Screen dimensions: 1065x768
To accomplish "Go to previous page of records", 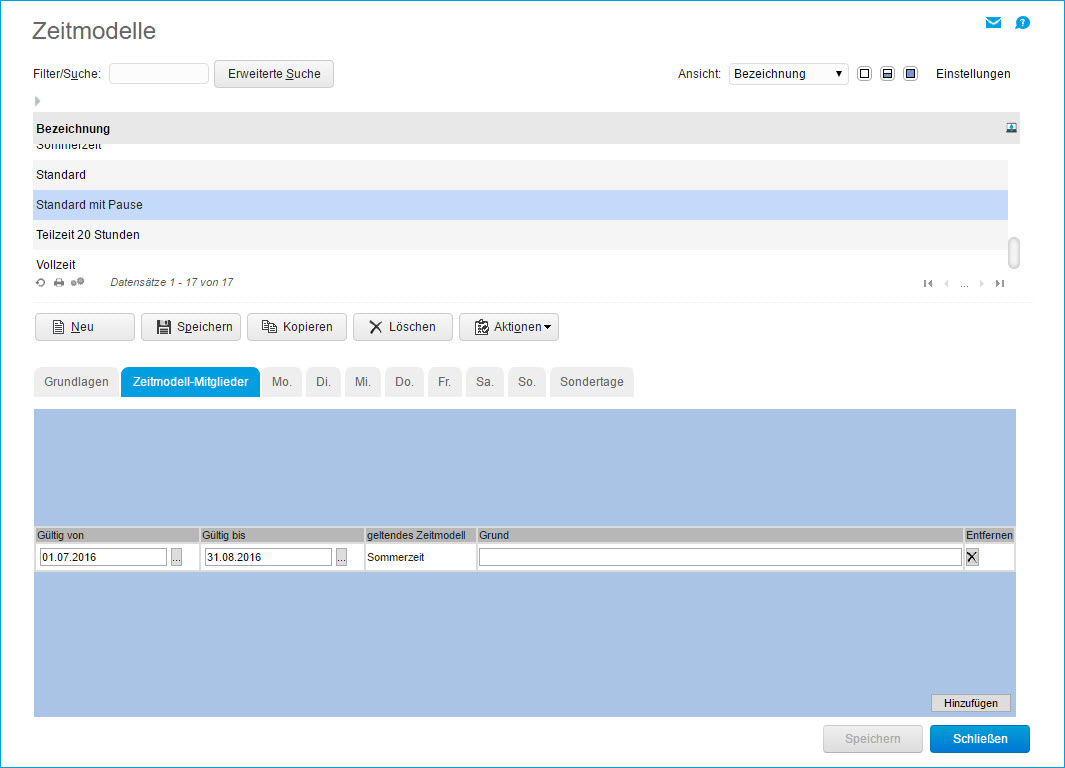I will point(946,283).
